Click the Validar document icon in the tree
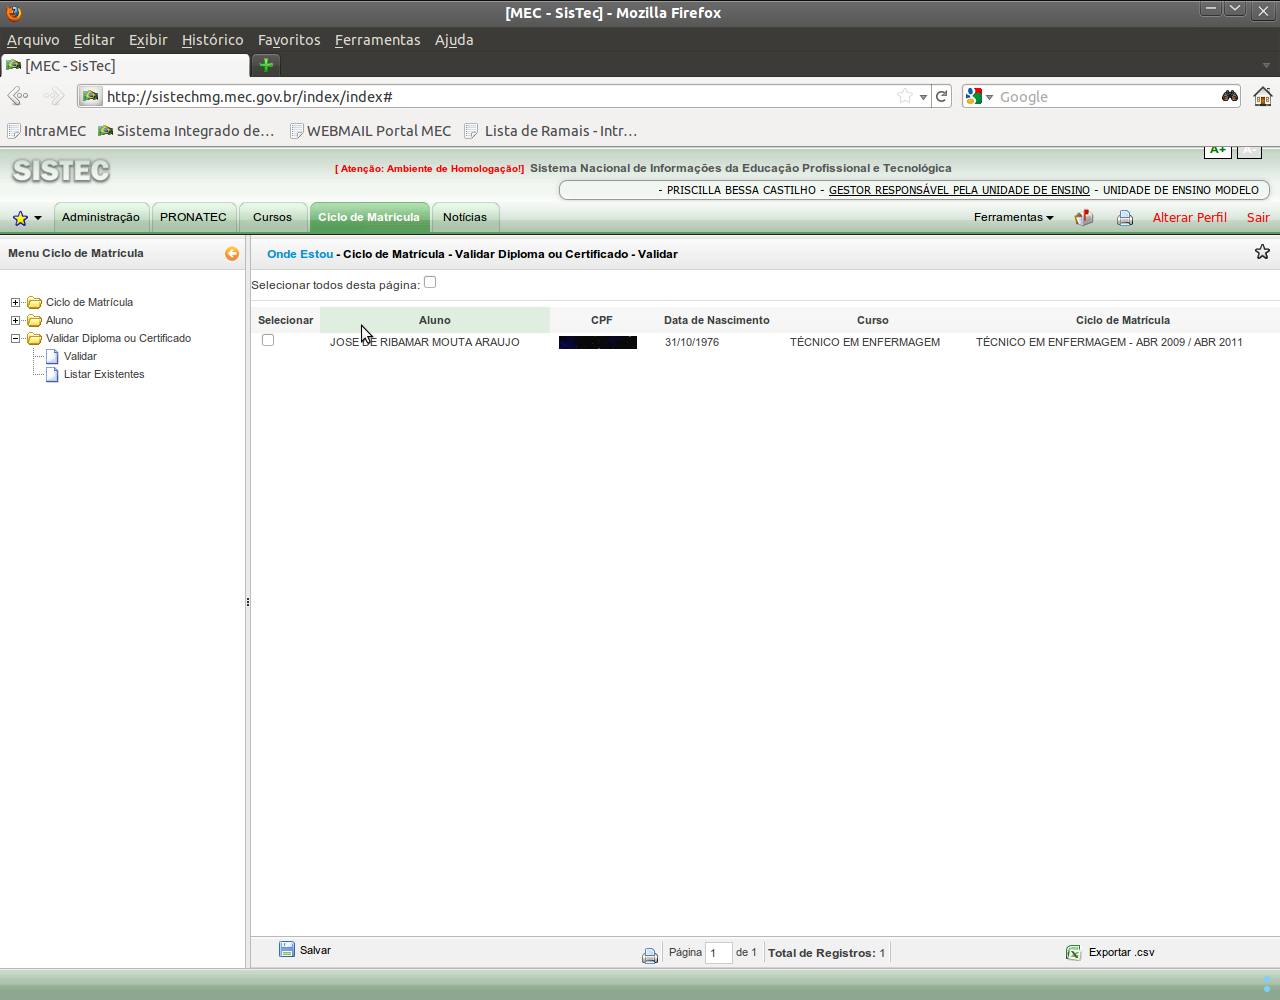Image resolution: width=1280 pixels, height=1000 pixels. (x=53, y=356)
